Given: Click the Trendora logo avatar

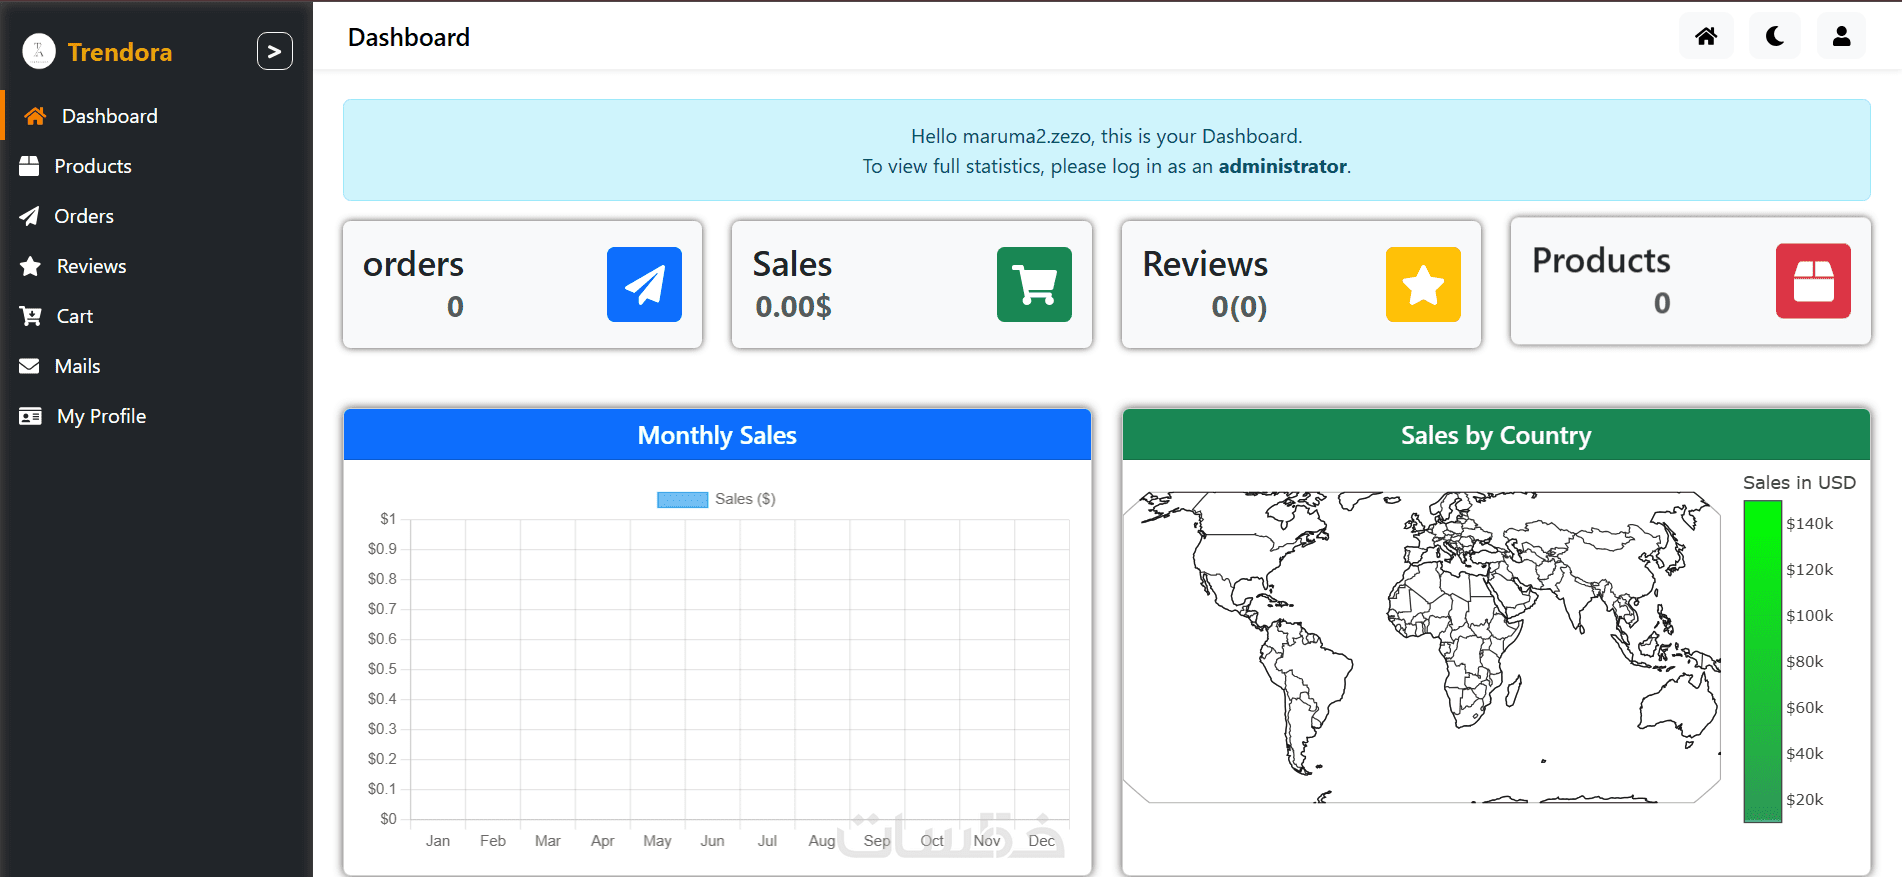Looking at the screenshot, I should 39,51.
